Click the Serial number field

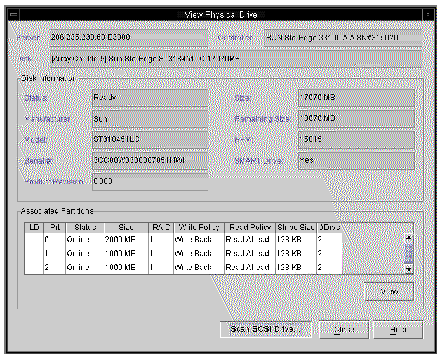coord(150,161)
